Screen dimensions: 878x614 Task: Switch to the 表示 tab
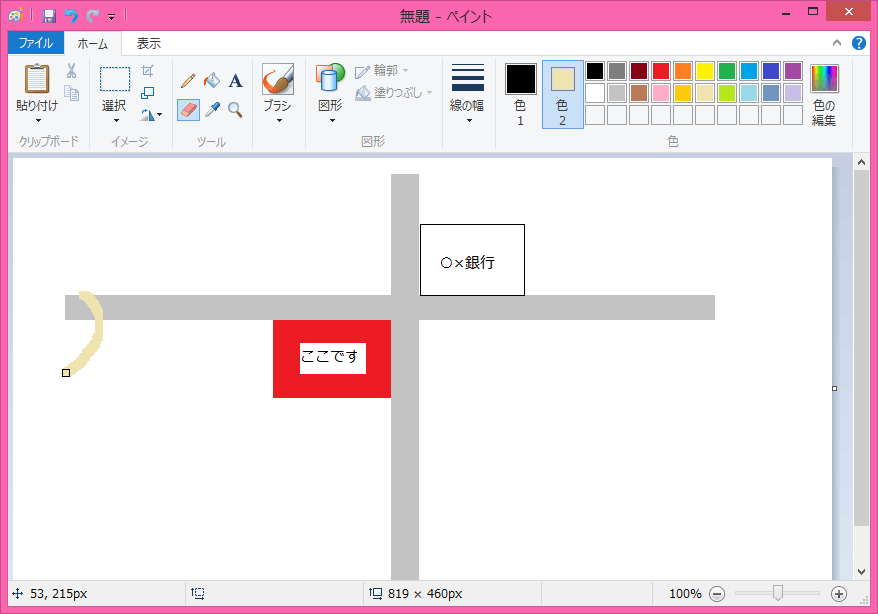coord(148,43)
